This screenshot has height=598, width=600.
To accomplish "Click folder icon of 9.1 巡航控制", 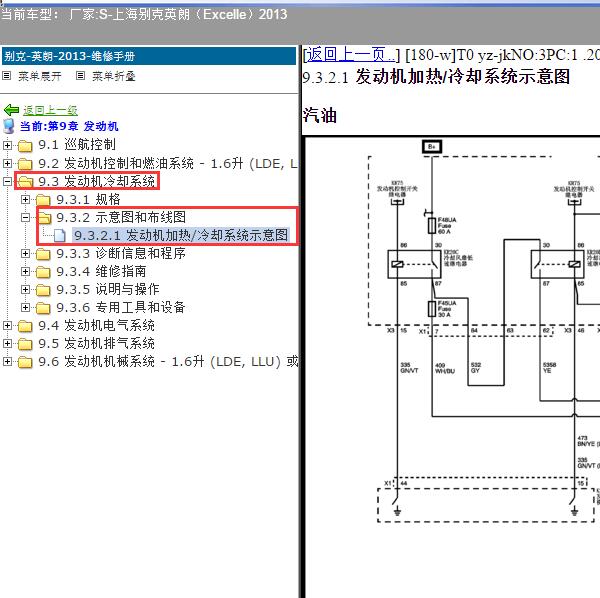I will [x=25, y=146].
